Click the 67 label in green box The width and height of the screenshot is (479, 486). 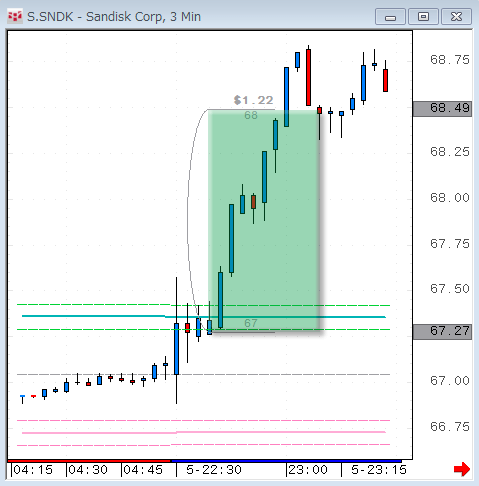251,323
